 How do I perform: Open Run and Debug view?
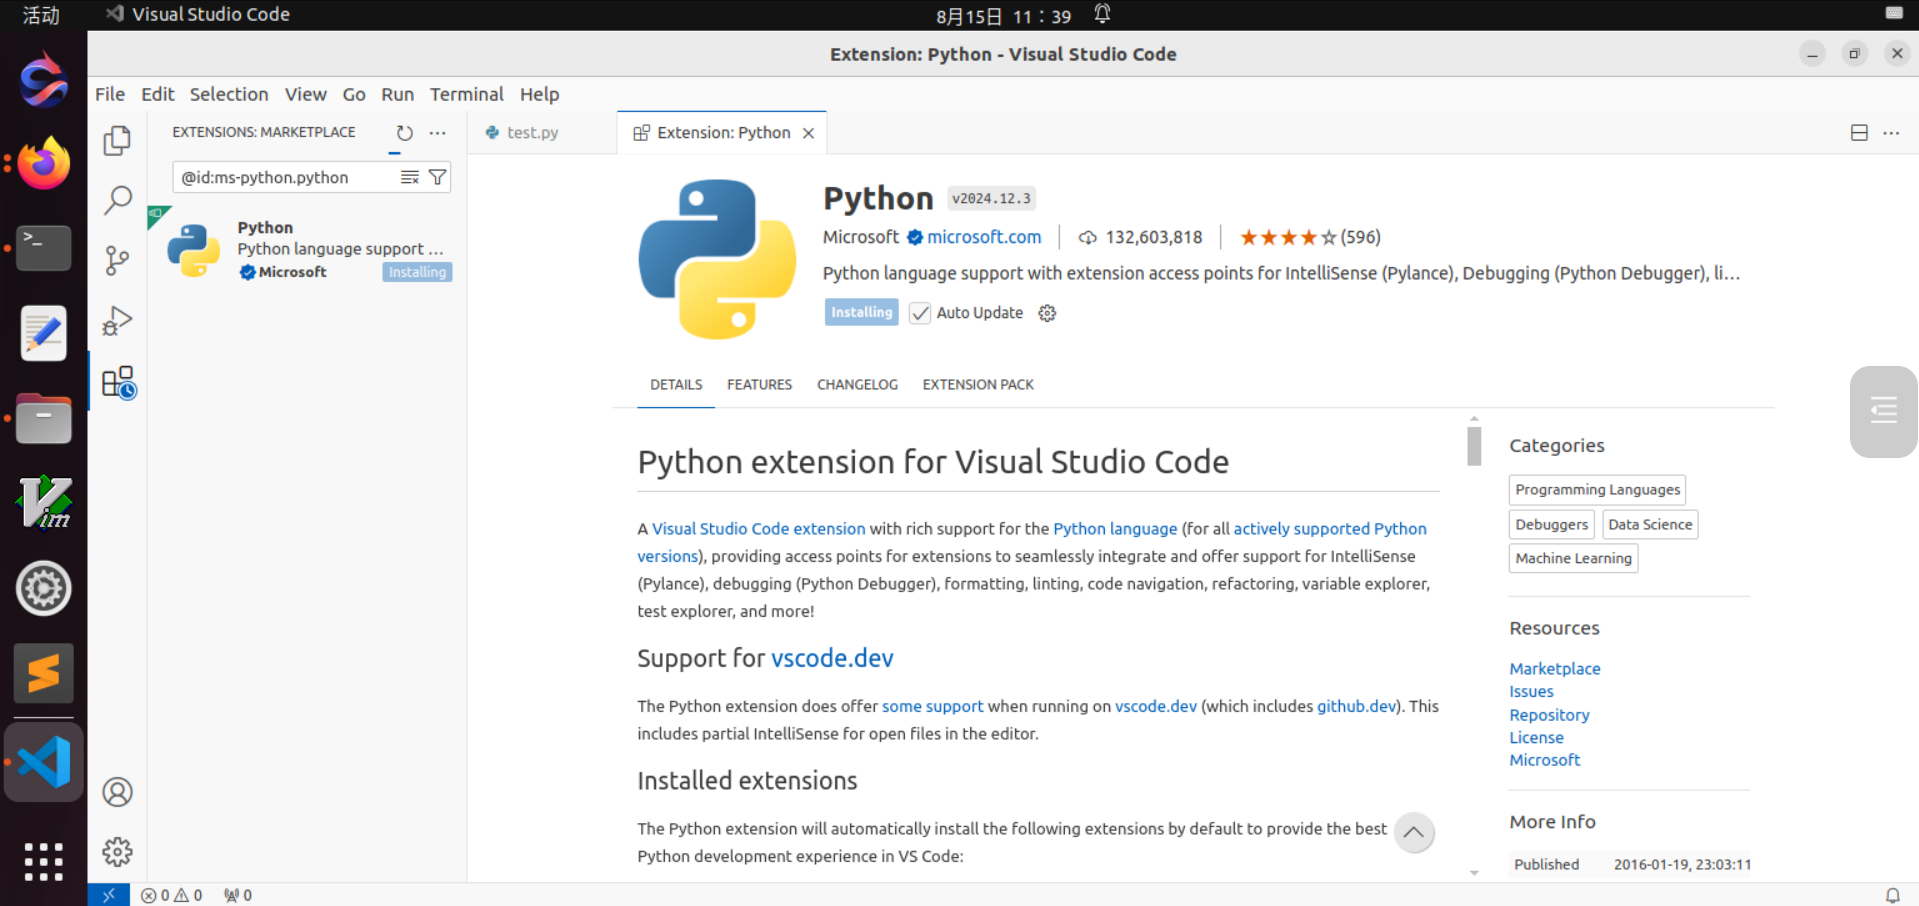(x=117, y=321)
